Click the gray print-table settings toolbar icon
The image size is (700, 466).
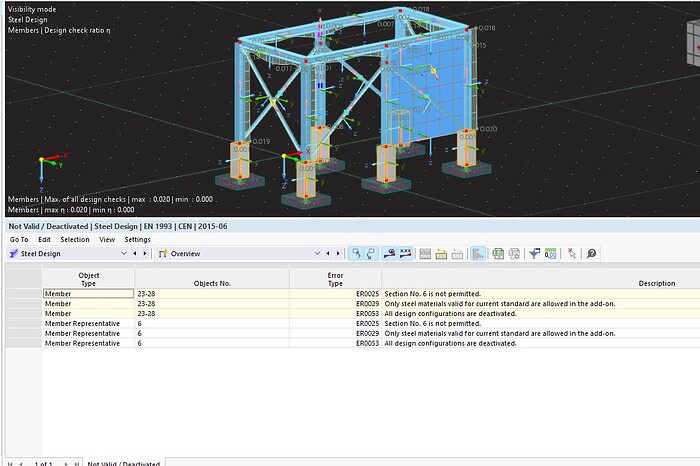click(514, 254)
